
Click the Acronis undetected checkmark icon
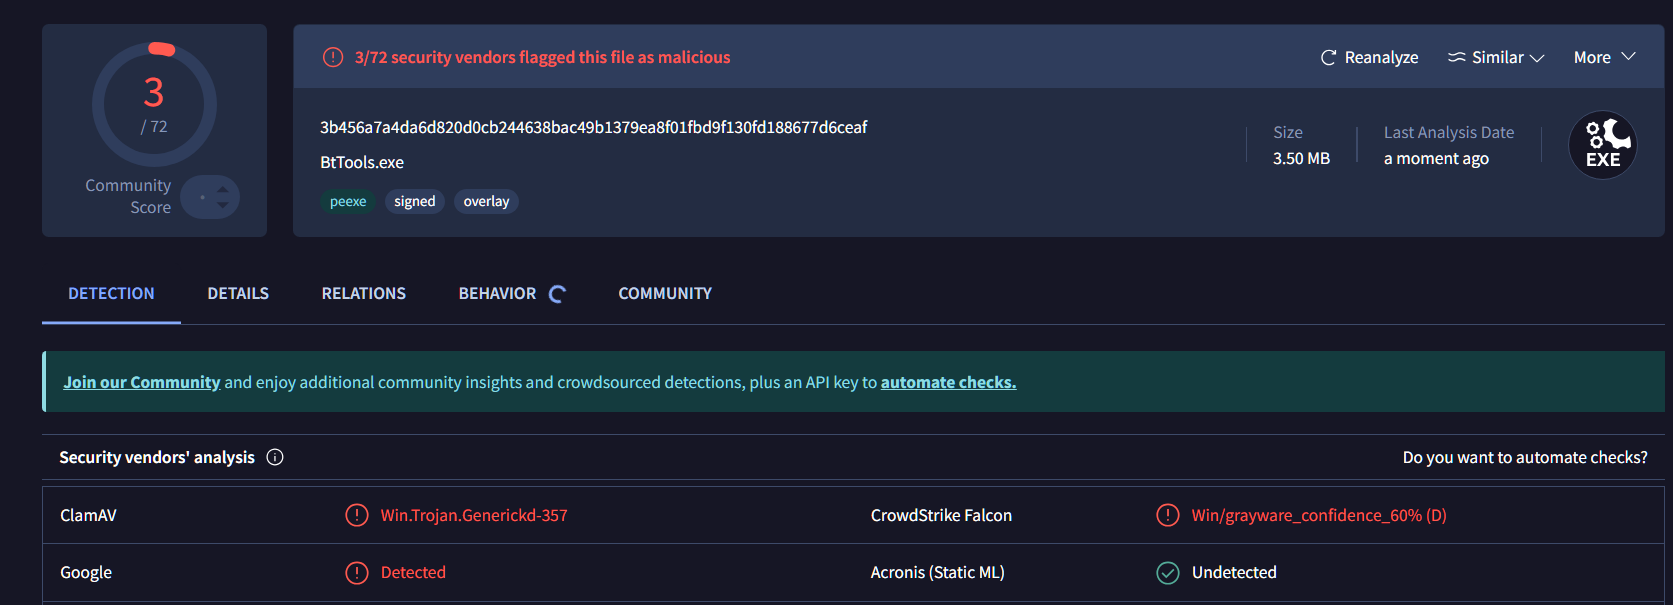pyautogui.click(x=1167, y=573)
